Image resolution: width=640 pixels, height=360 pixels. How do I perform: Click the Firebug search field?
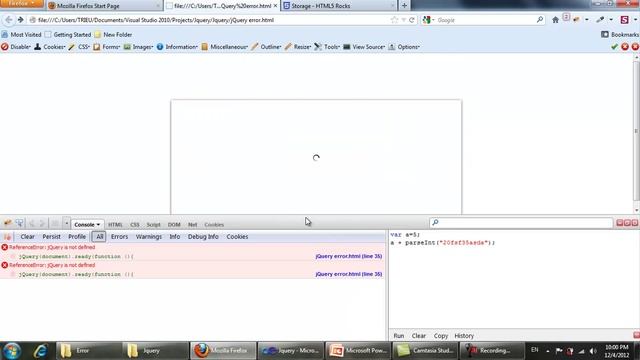[521, 222]
